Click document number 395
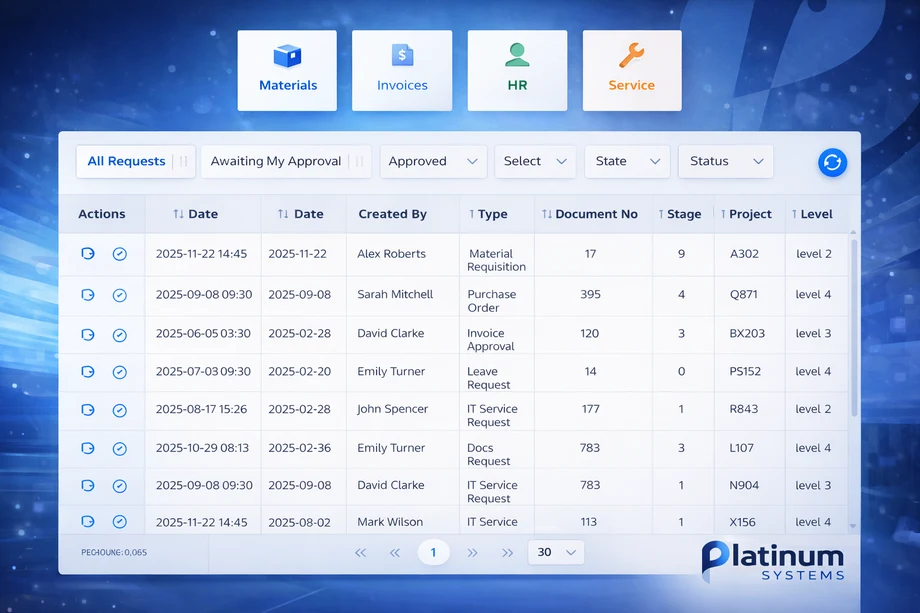 [x=590, y=294]
